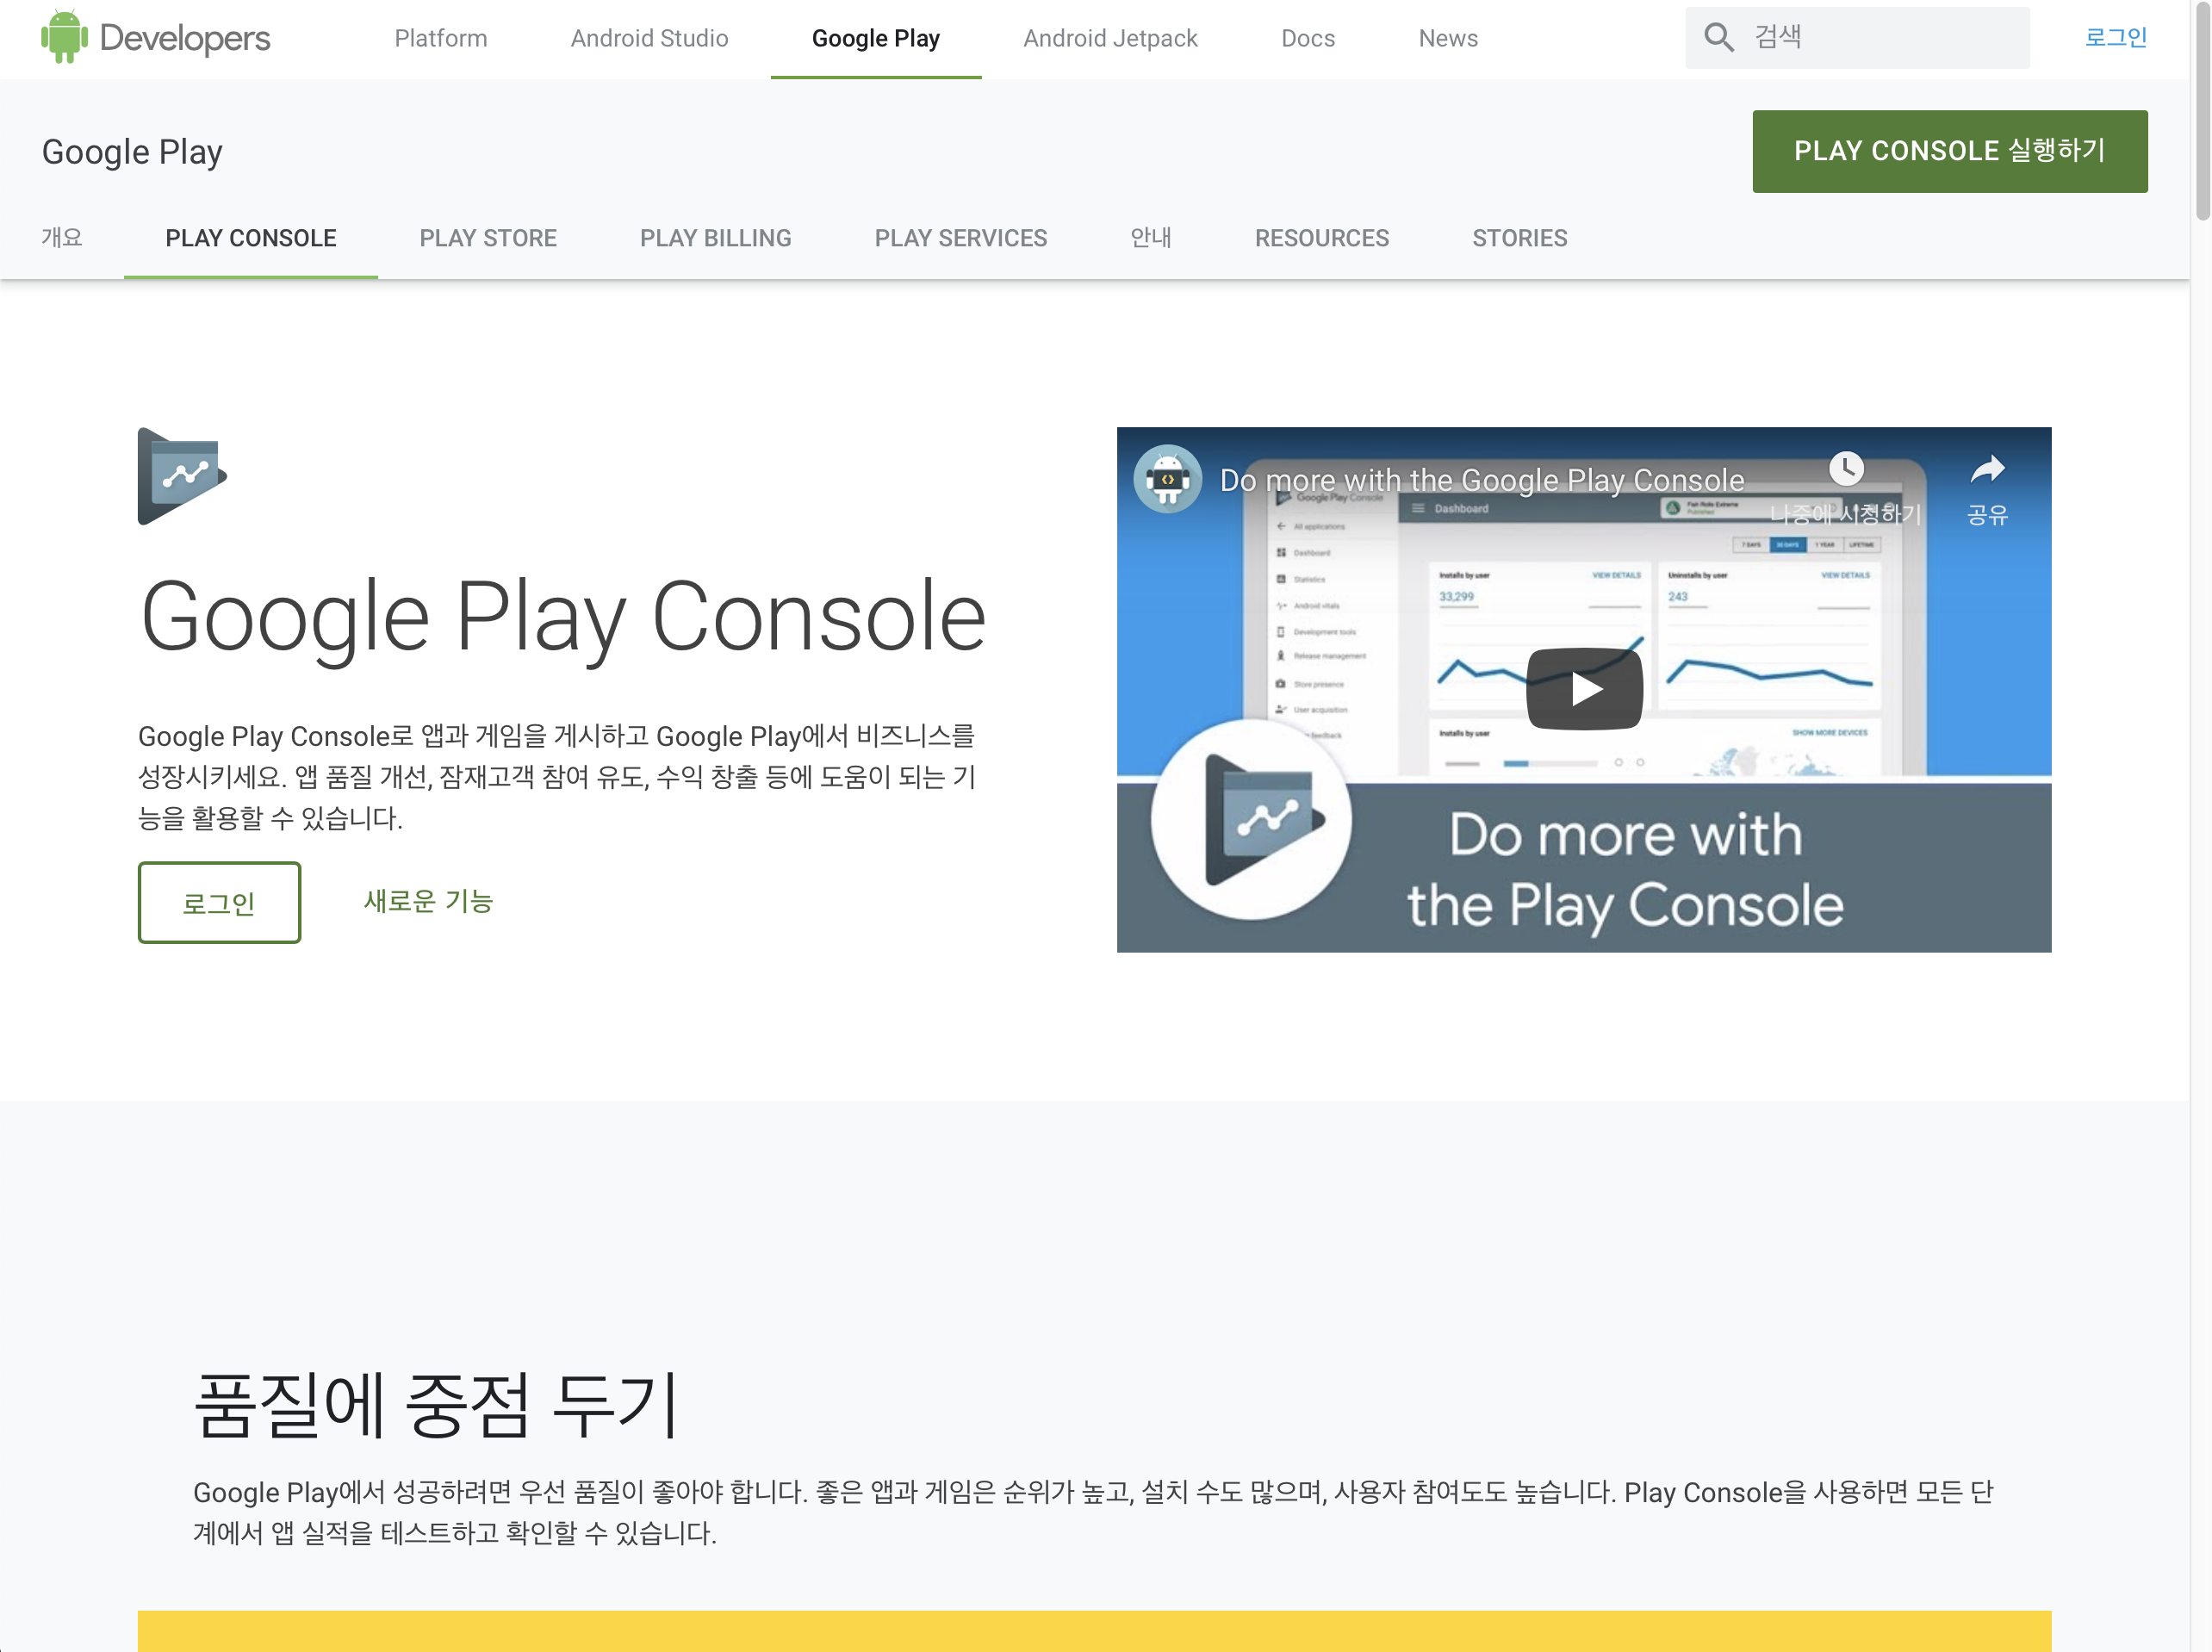Click the Watch Later clock icon
This screenshot has width=2212, height=1652.
[x=1845, y=468]
